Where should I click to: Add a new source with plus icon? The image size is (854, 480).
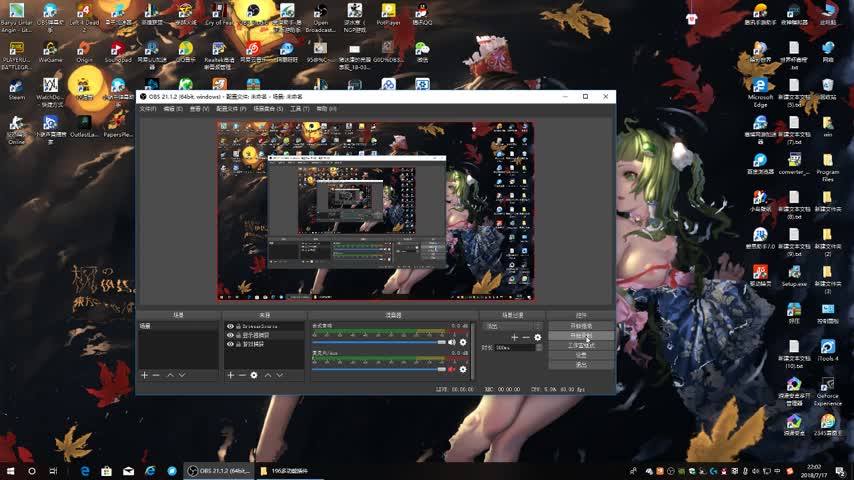point(230,375)
